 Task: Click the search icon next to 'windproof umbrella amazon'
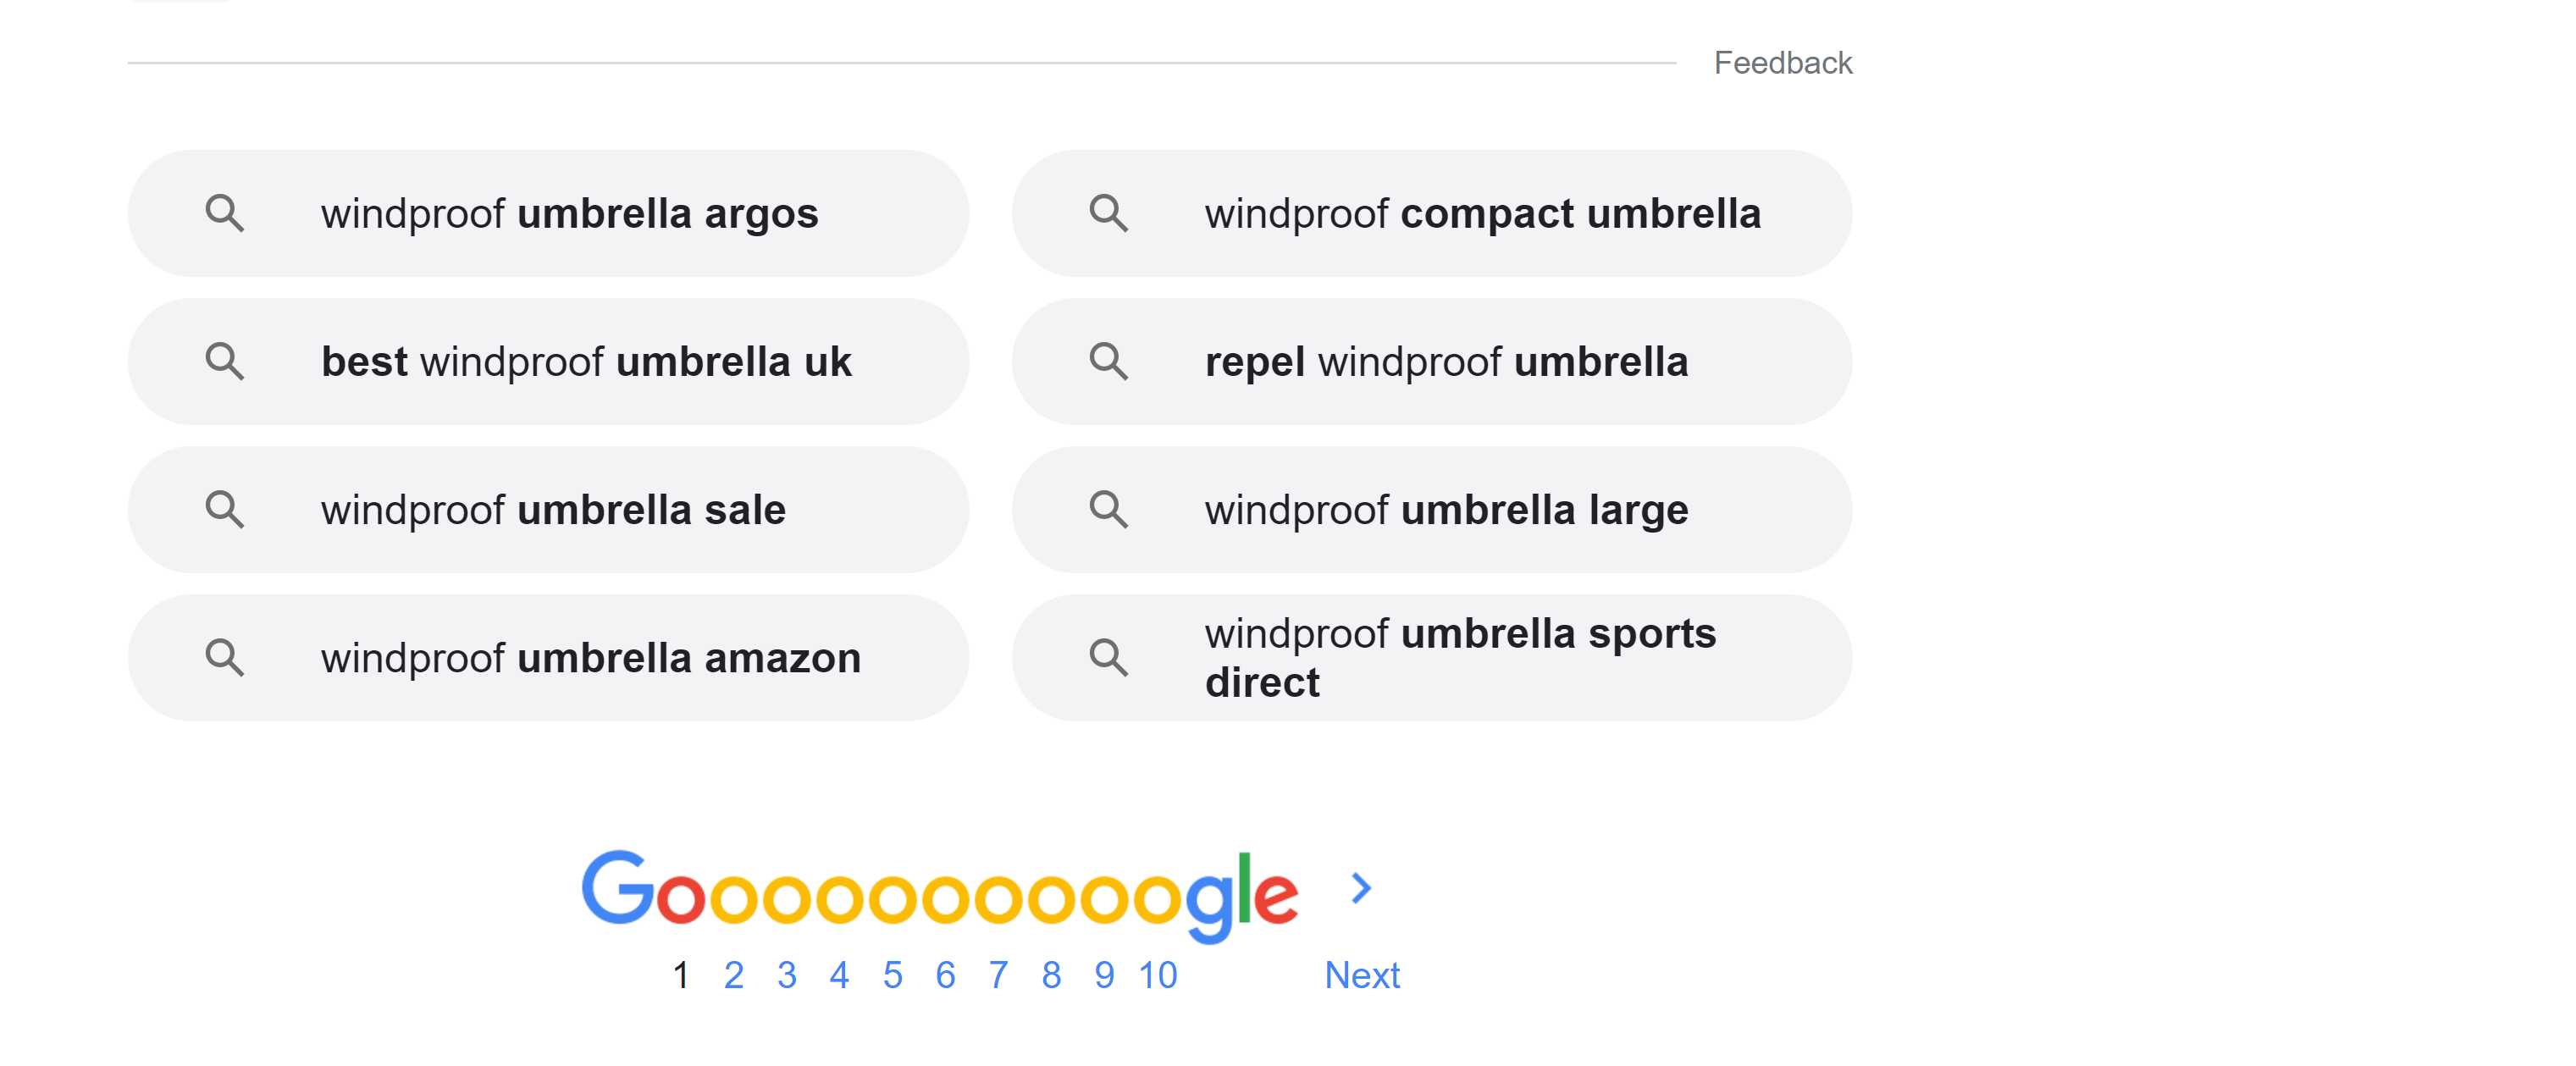pyautogui.click(x=224, y=657)
